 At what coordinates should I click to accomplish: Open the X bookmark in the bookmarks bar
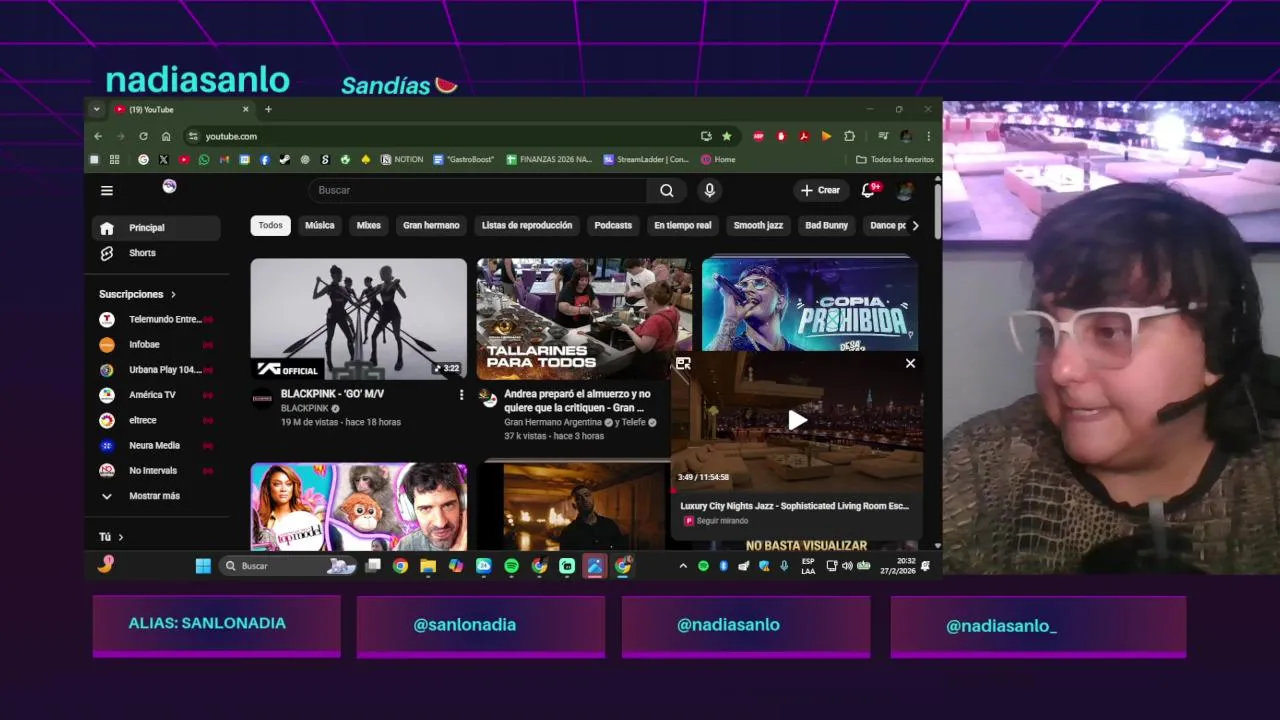163,159
